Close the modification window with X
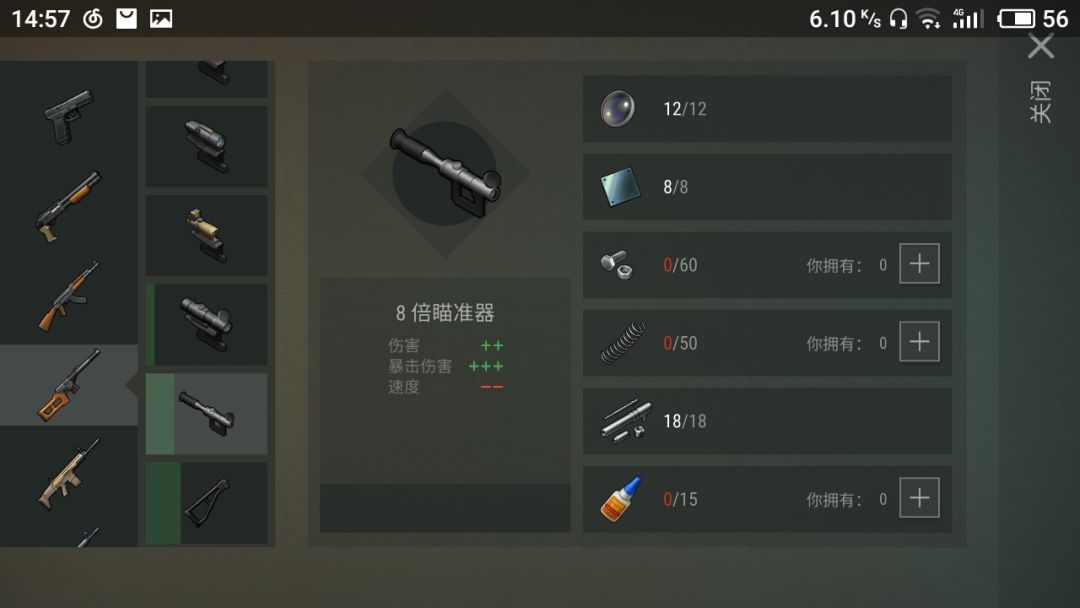 [1041, 47]
